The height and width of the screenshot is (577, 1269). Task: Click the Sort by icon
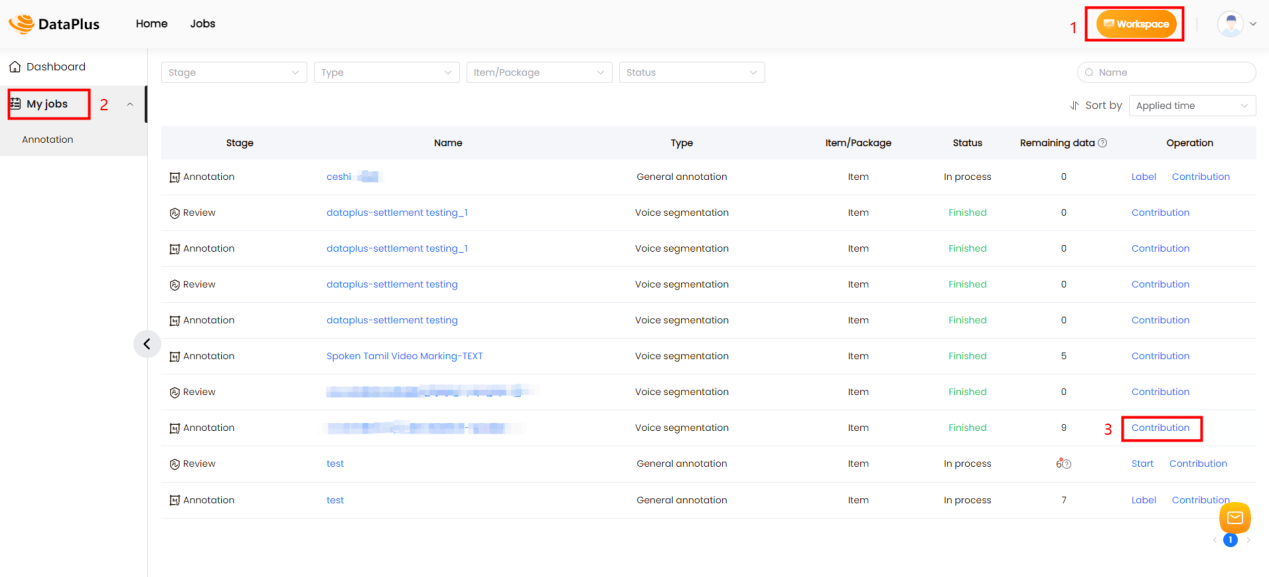1074,105
